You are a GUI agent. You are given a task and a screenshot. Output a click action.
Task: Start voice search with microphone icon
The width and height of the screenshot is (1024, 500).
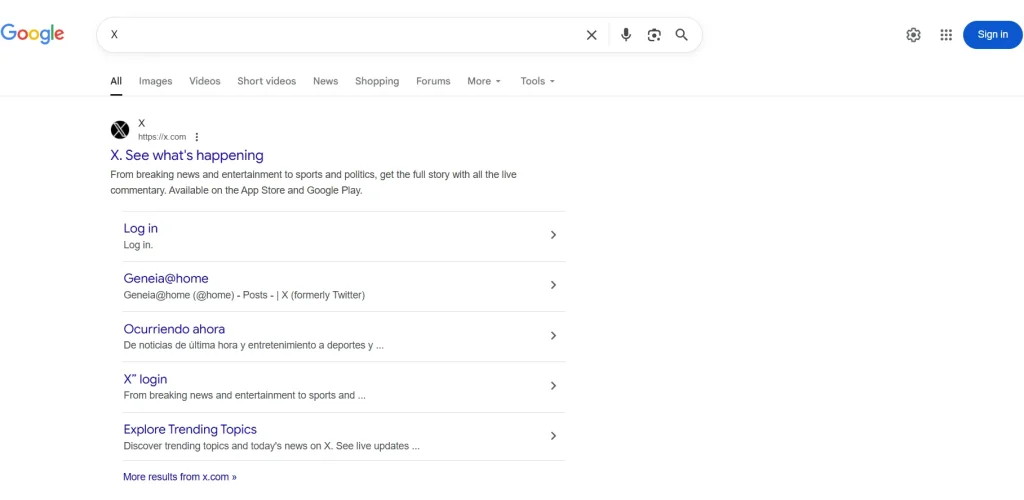tap(626, 35)
